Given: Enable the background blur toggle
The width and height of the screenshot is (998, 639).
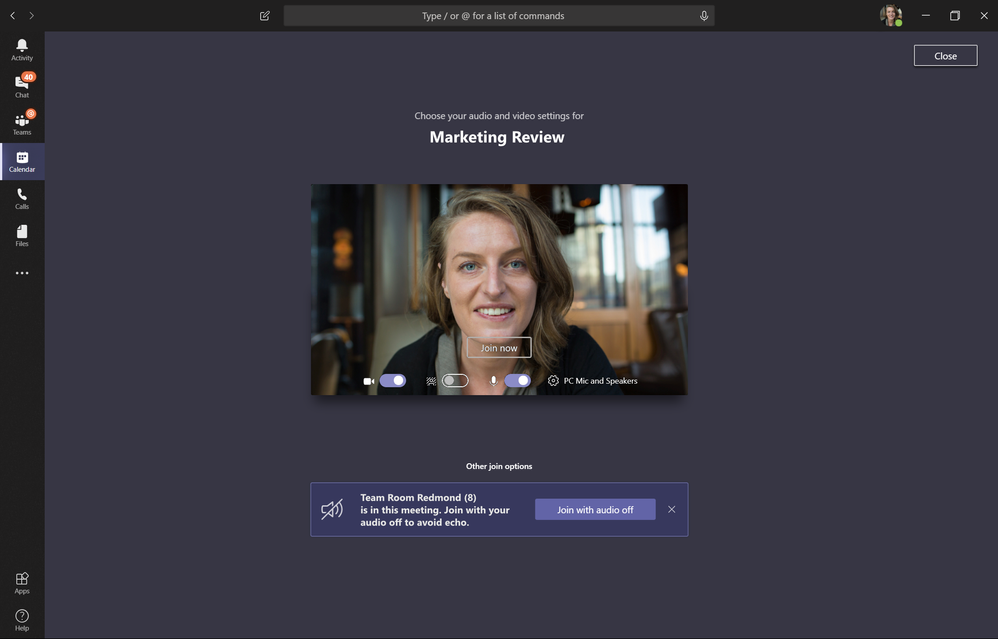Looking at the screenshot, I should point(455,381).
